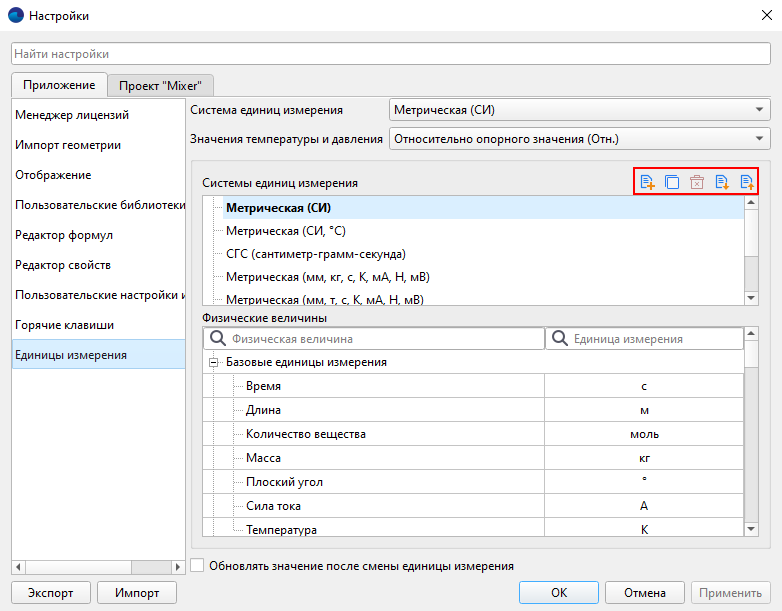
Task: Open the Значения температуры и давления dropdown
Action: click(x=579, y=138)
